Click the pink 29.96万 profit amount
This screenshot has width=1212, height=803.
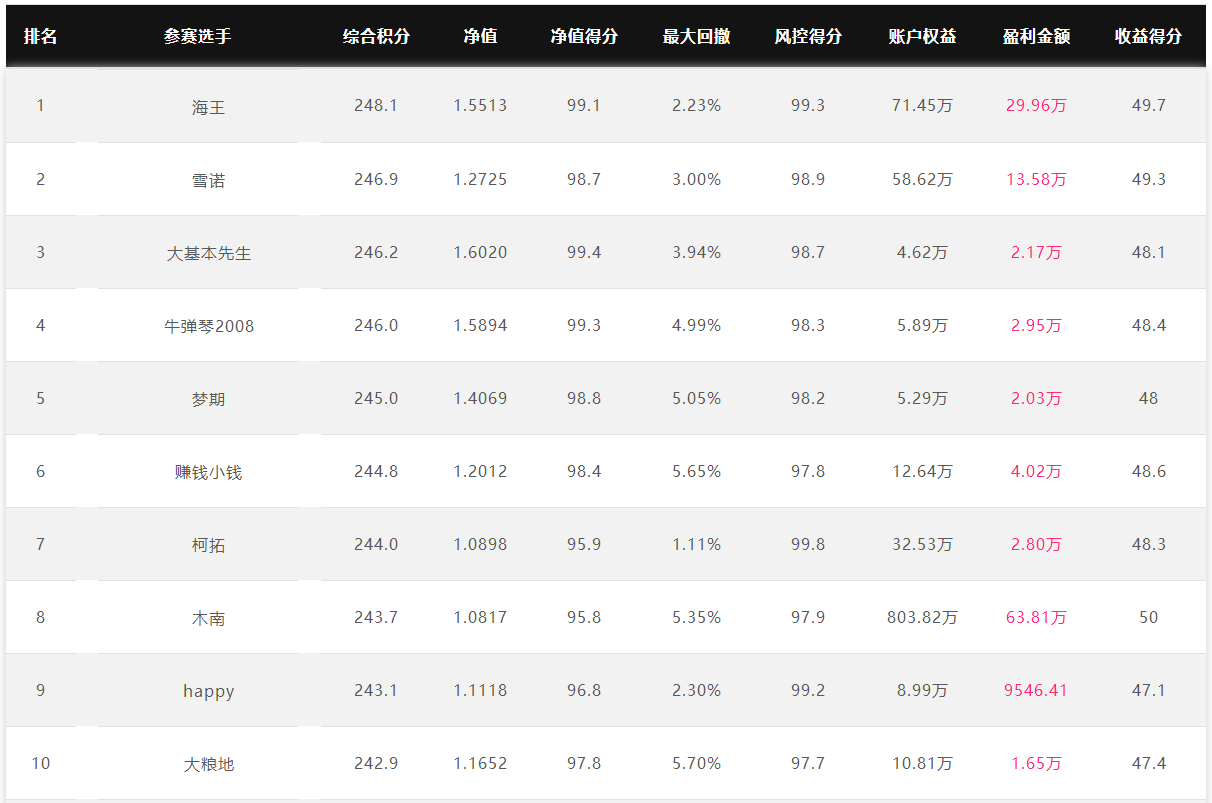tap(1036, 105)
